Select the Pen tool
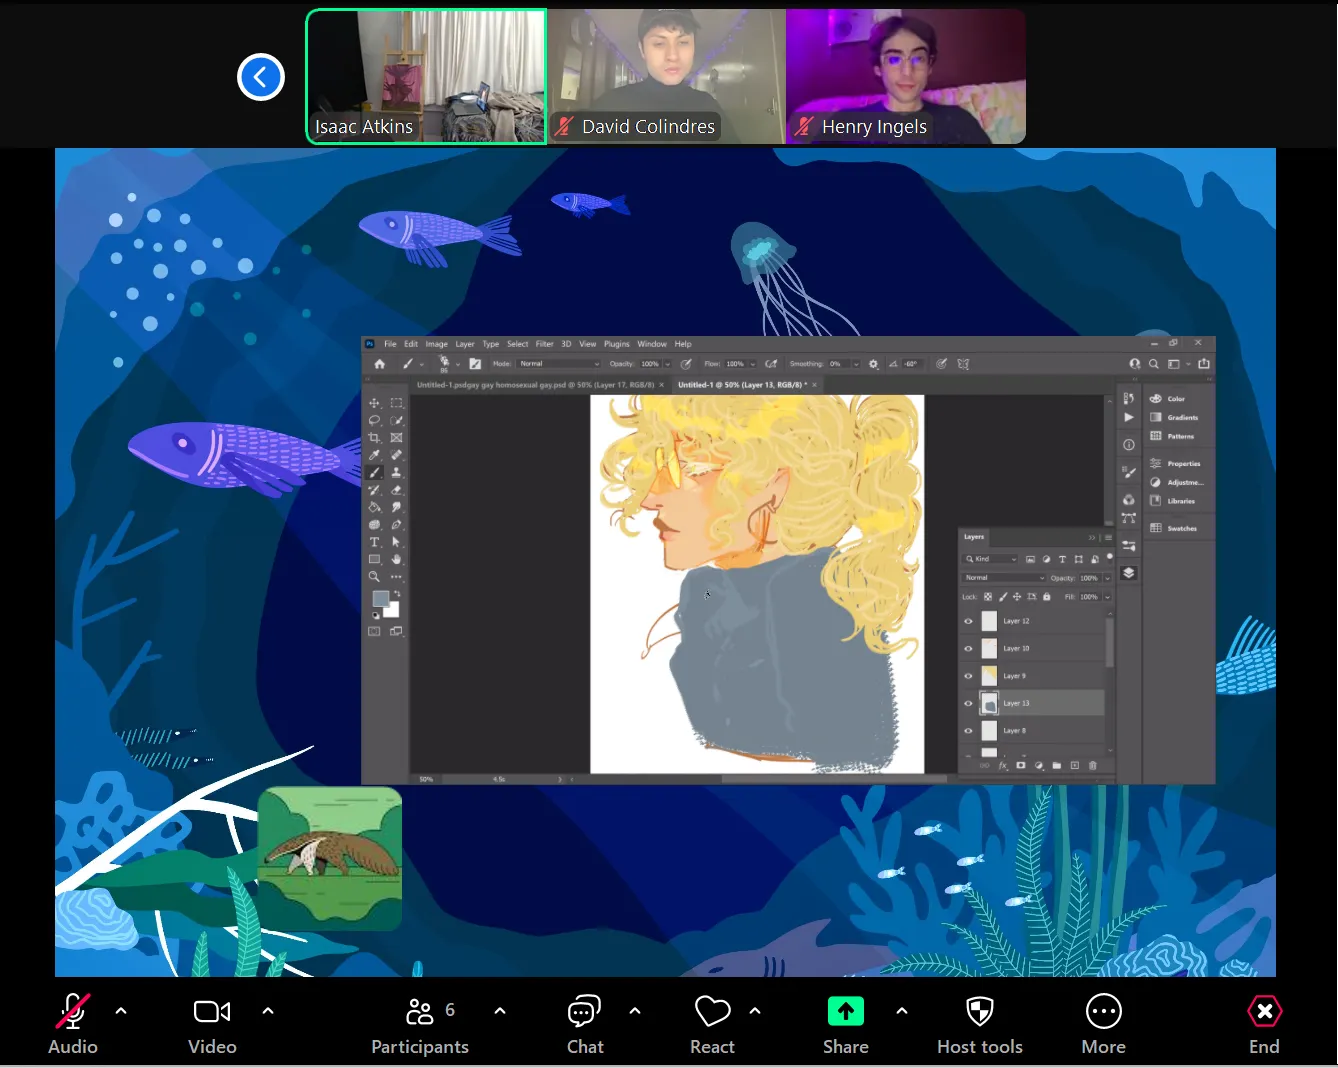The image size is (1338, 1068). coord(396,524)
